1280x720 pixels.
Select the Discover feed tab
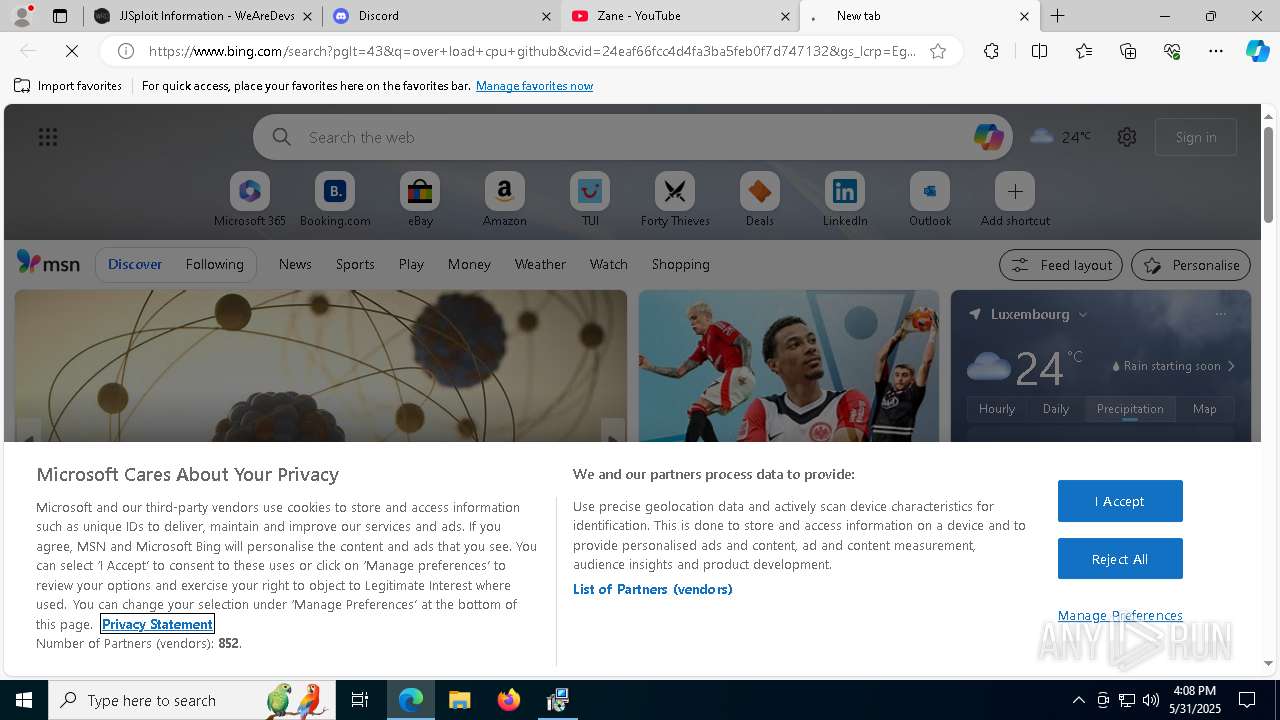pyautogui.click(x=135, y=264)
